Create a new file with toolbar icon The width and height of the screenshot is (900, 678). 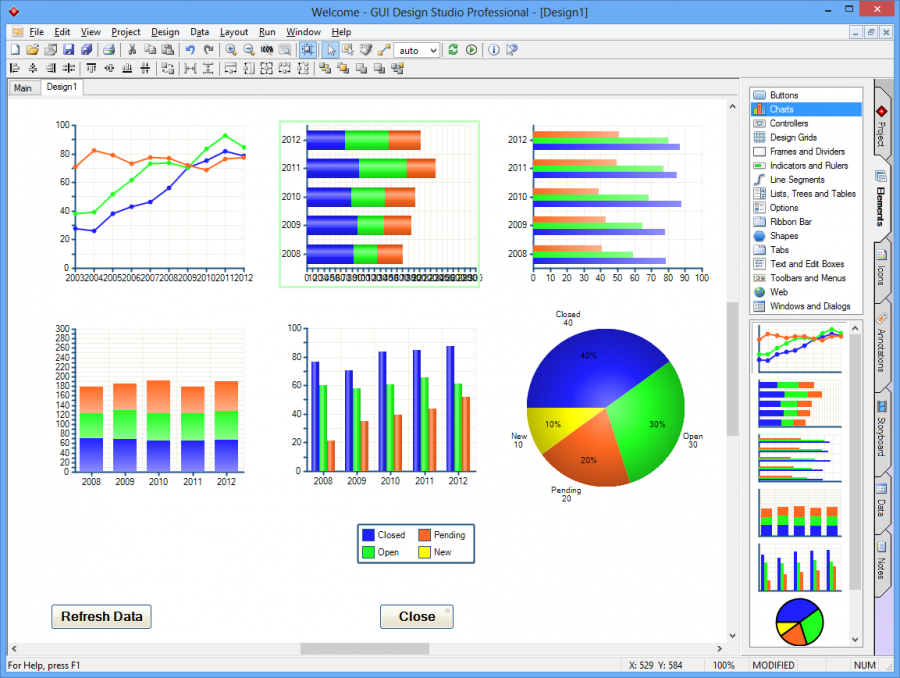click(x=15, y=50)
